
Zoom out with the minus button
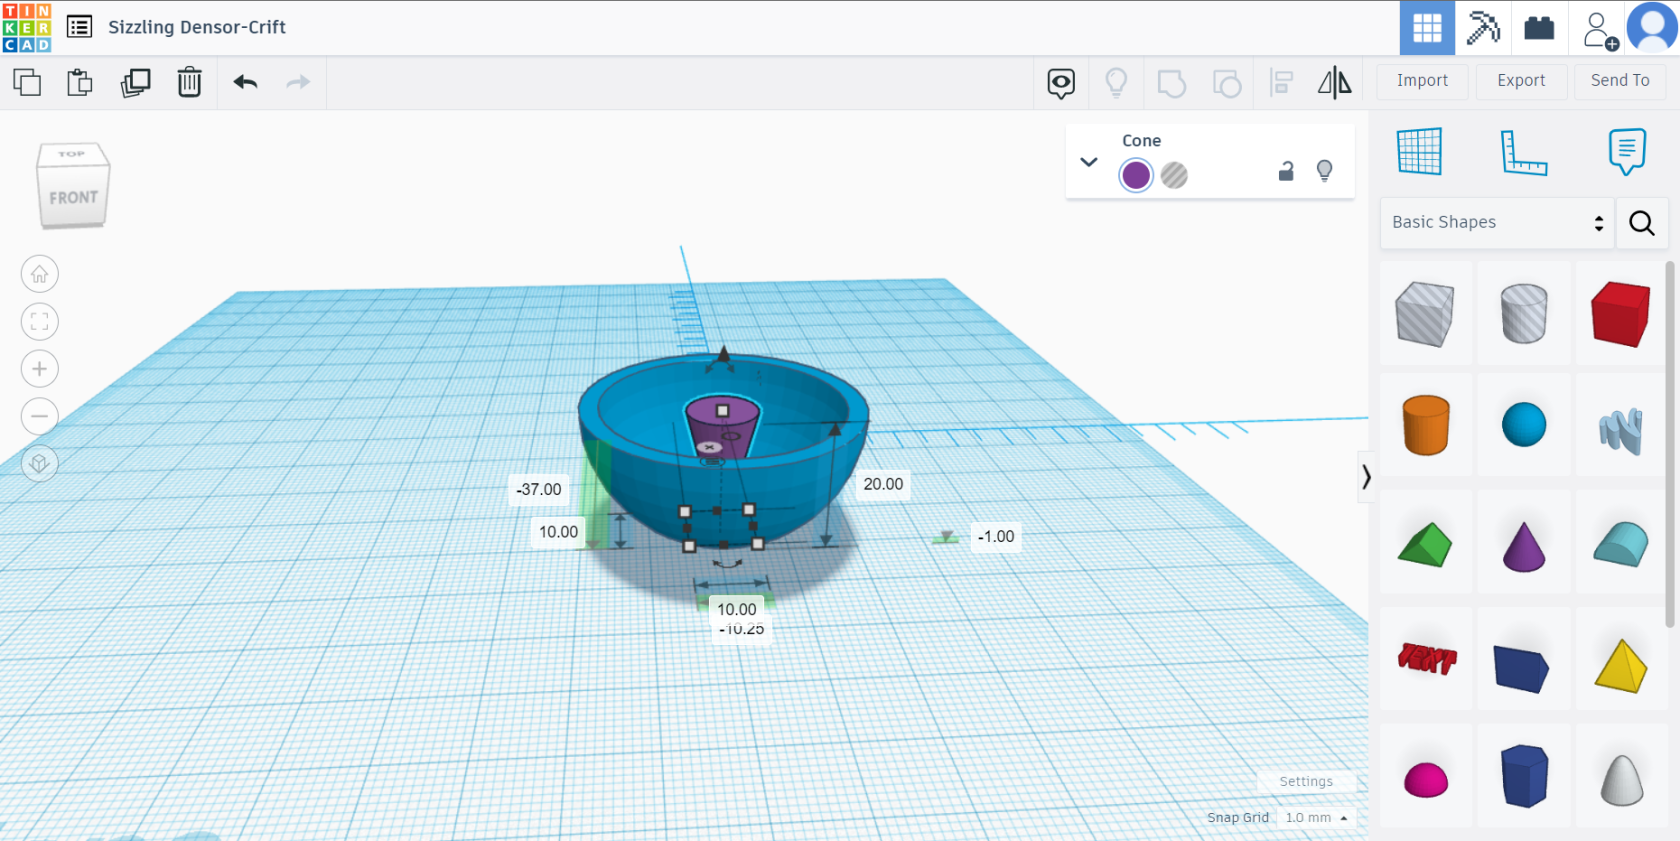click(x=40, y=416)
